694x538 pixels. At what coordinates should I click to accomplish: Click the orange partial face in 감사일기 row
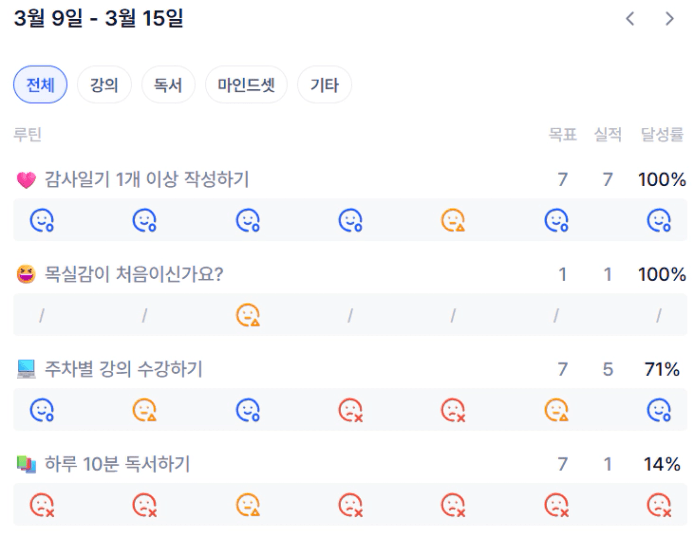[x=453, y=220]
